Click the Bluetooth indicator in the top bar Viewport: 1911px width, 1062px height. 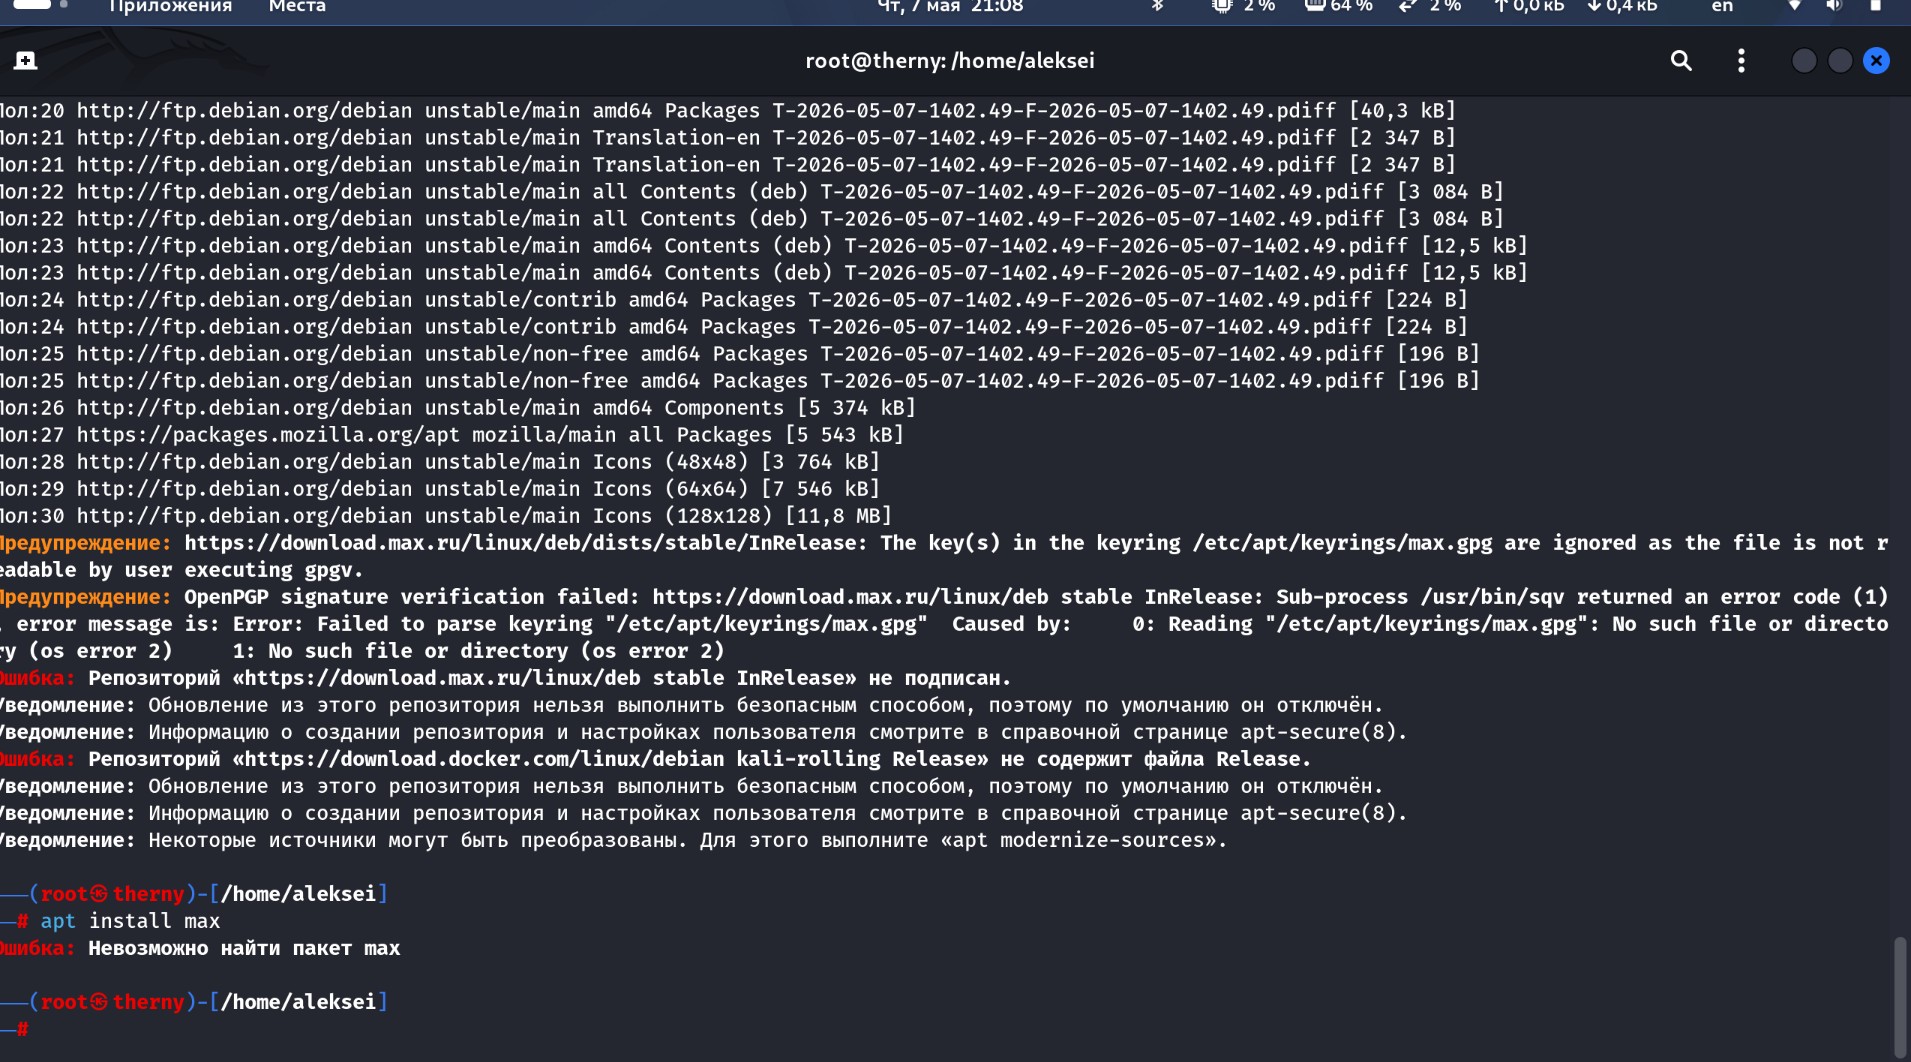point(1157,6)
